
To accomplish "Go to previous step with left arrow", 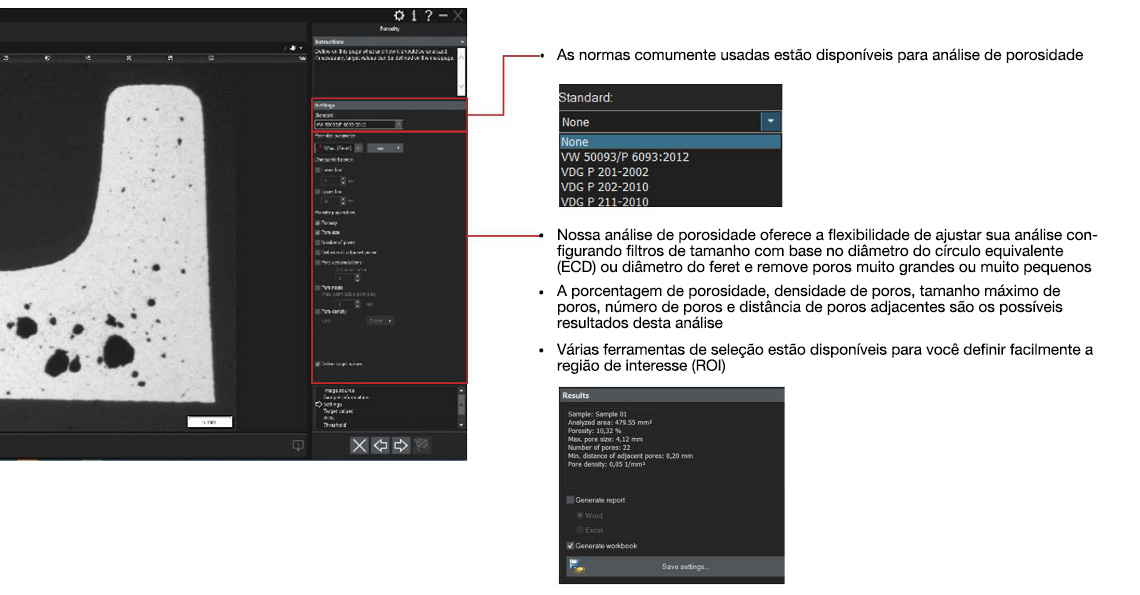I will tap(380, 446).
